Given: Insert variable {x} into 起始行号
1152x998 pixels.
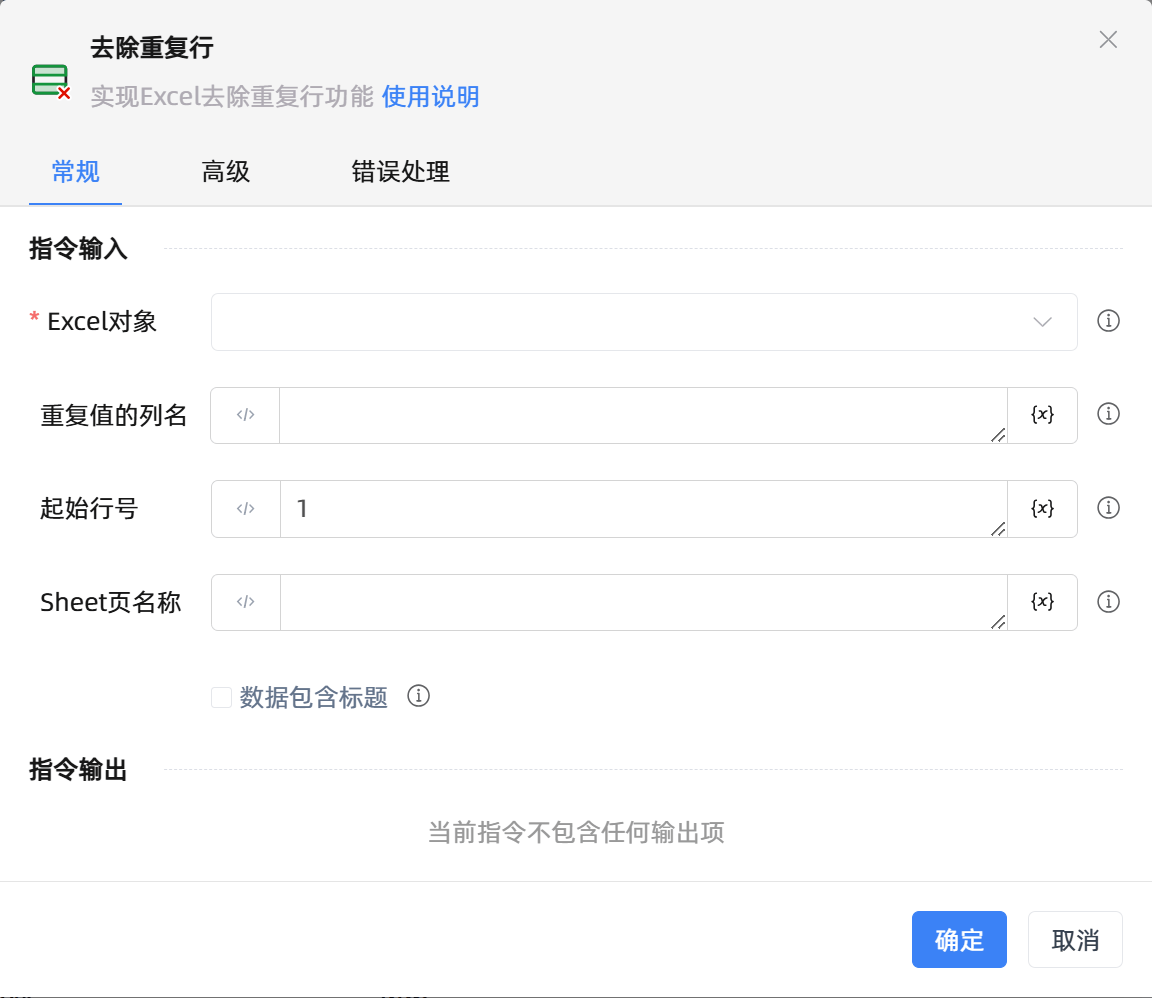Looking at the screenshot, I should [x=1042, y=509].
